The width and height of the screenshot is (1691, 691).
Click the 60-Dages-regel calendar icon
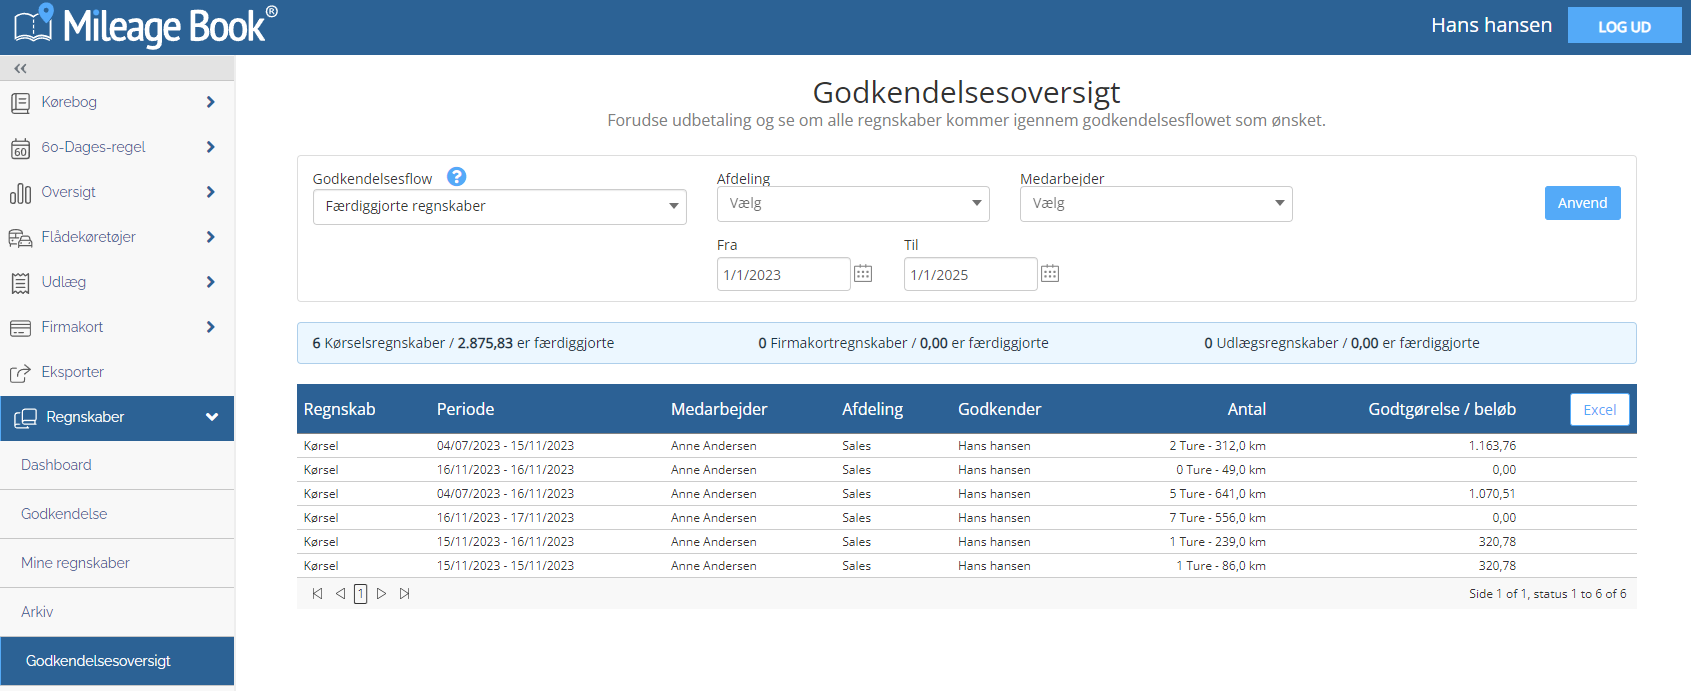[20, 148]
